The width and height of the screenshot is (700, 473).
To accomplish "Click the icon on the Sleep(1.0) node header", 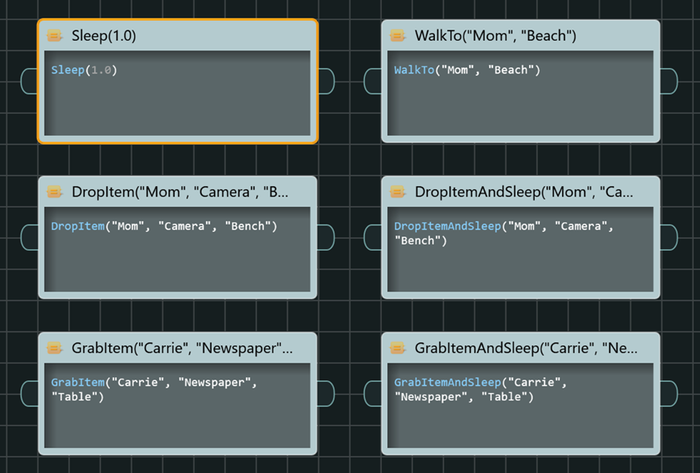I will (x=54, y=36).
